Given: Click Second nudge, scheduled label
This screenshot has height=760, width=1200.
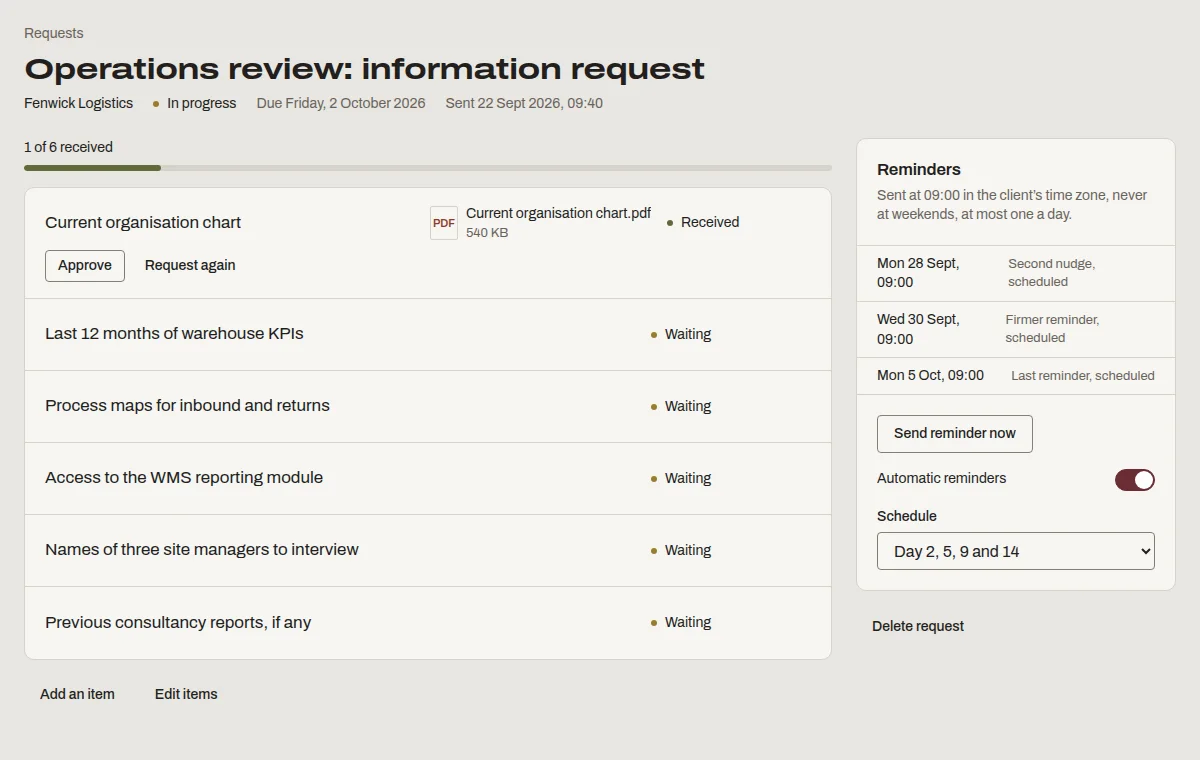Looking at the screenshot, I should 1051,273.
